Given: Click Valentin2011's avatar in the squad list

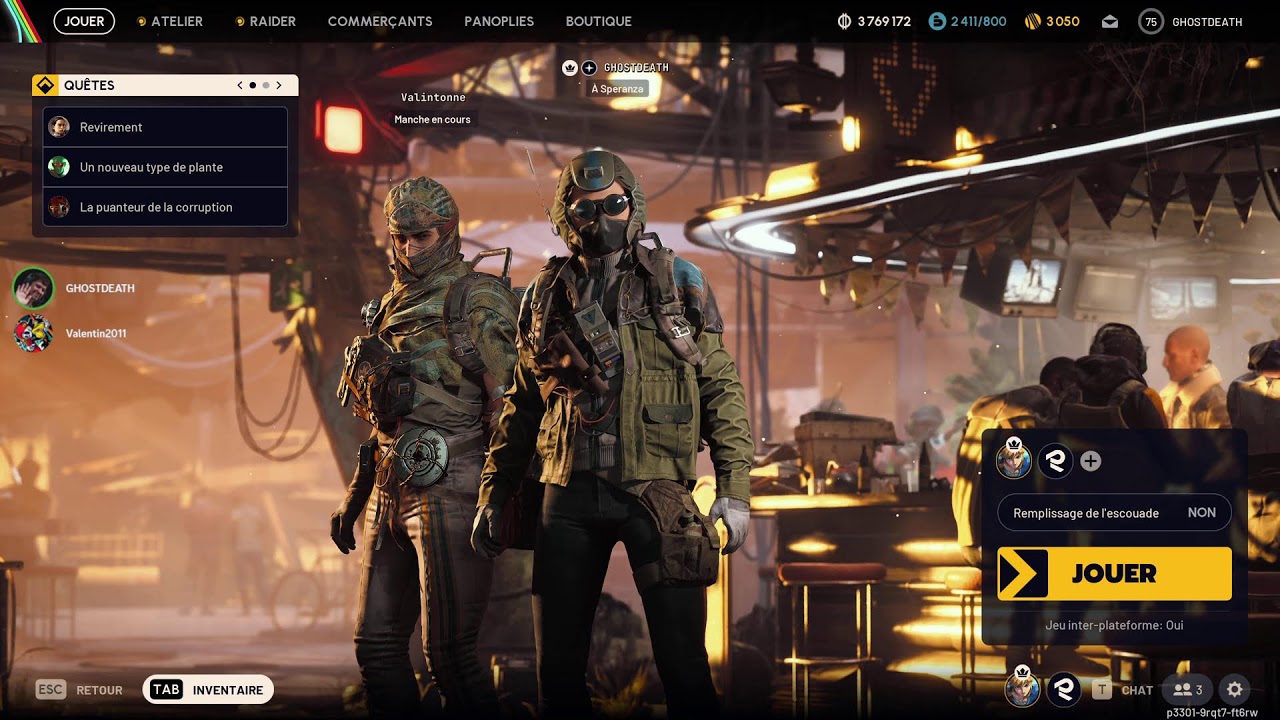Looking at the screenshot, I should tap(33, 333).
